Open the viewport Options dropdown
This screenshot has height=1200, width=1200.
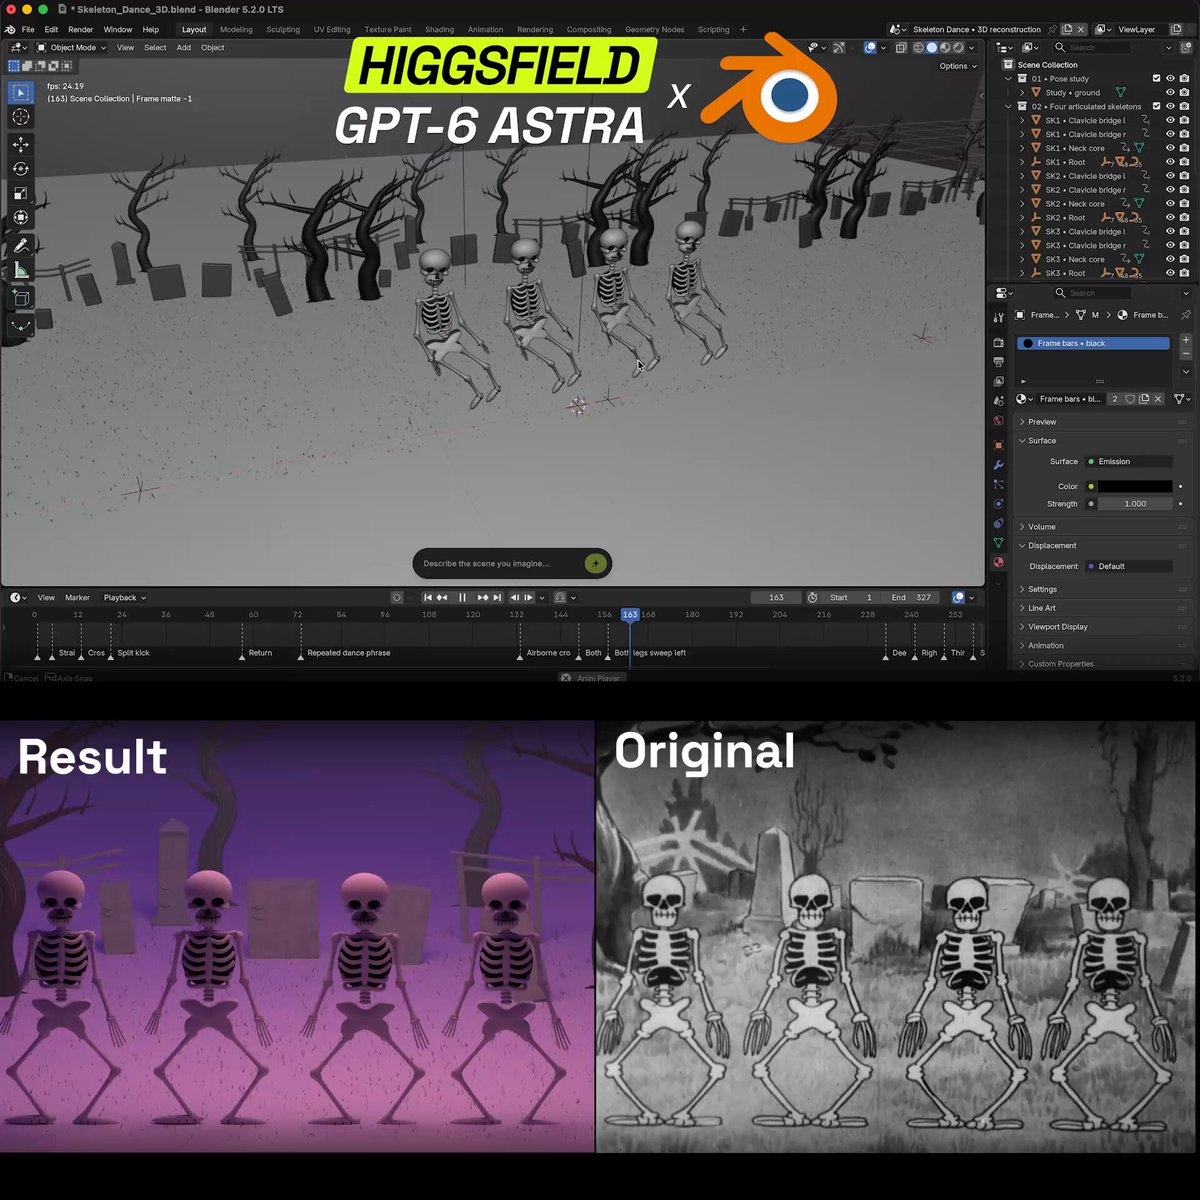[957, 66]
